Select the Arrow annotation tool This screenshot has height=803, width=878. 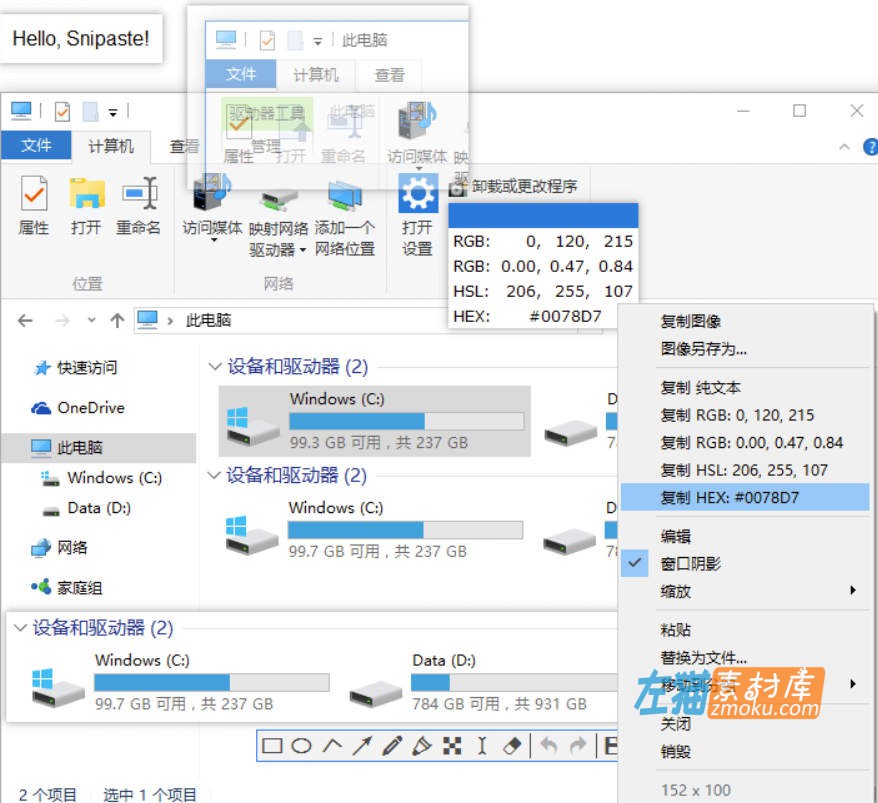[x=362, y=746]
